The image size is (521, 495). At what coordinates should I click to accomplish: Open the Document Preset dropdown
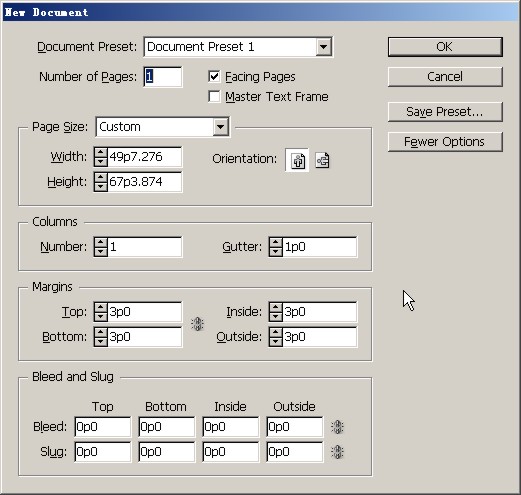click(x=323, y=47)
